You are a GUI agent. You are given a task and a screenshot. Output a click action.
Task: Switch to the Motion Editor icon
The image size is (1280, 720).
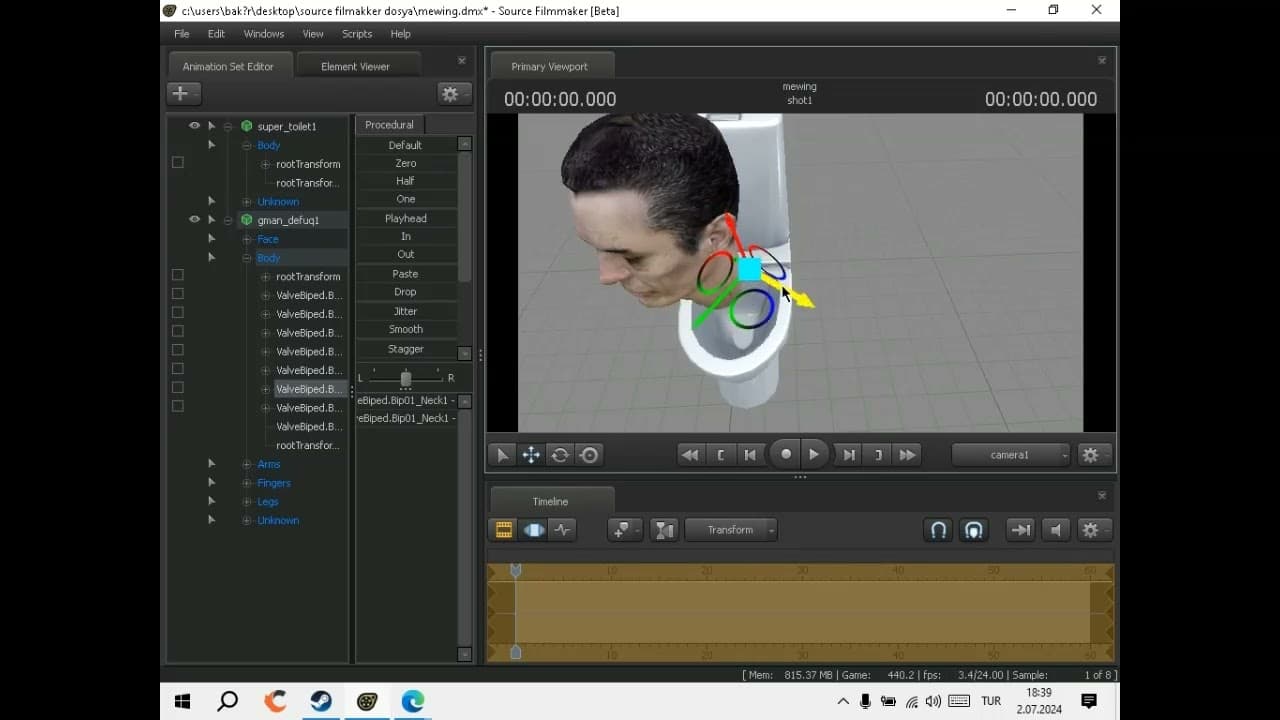tap(533, 530)
